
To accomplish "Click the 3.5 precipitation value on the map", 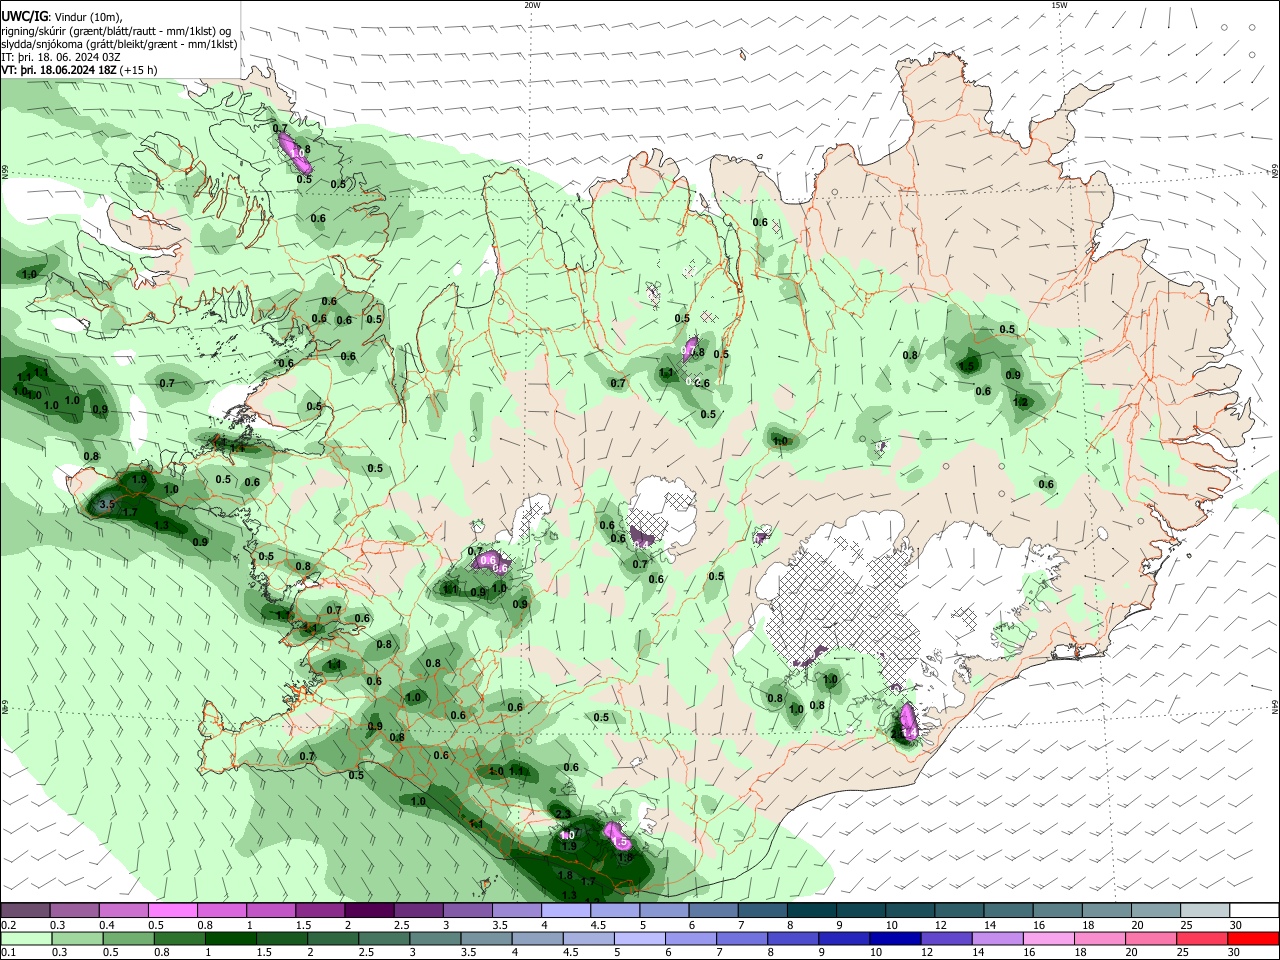I will click(107, 505).
